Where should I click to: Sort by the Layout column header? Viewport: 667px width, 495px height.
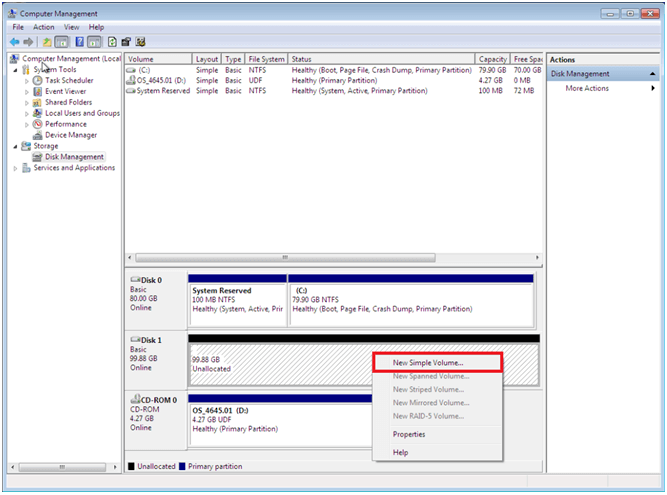click(x=207, y=59)
